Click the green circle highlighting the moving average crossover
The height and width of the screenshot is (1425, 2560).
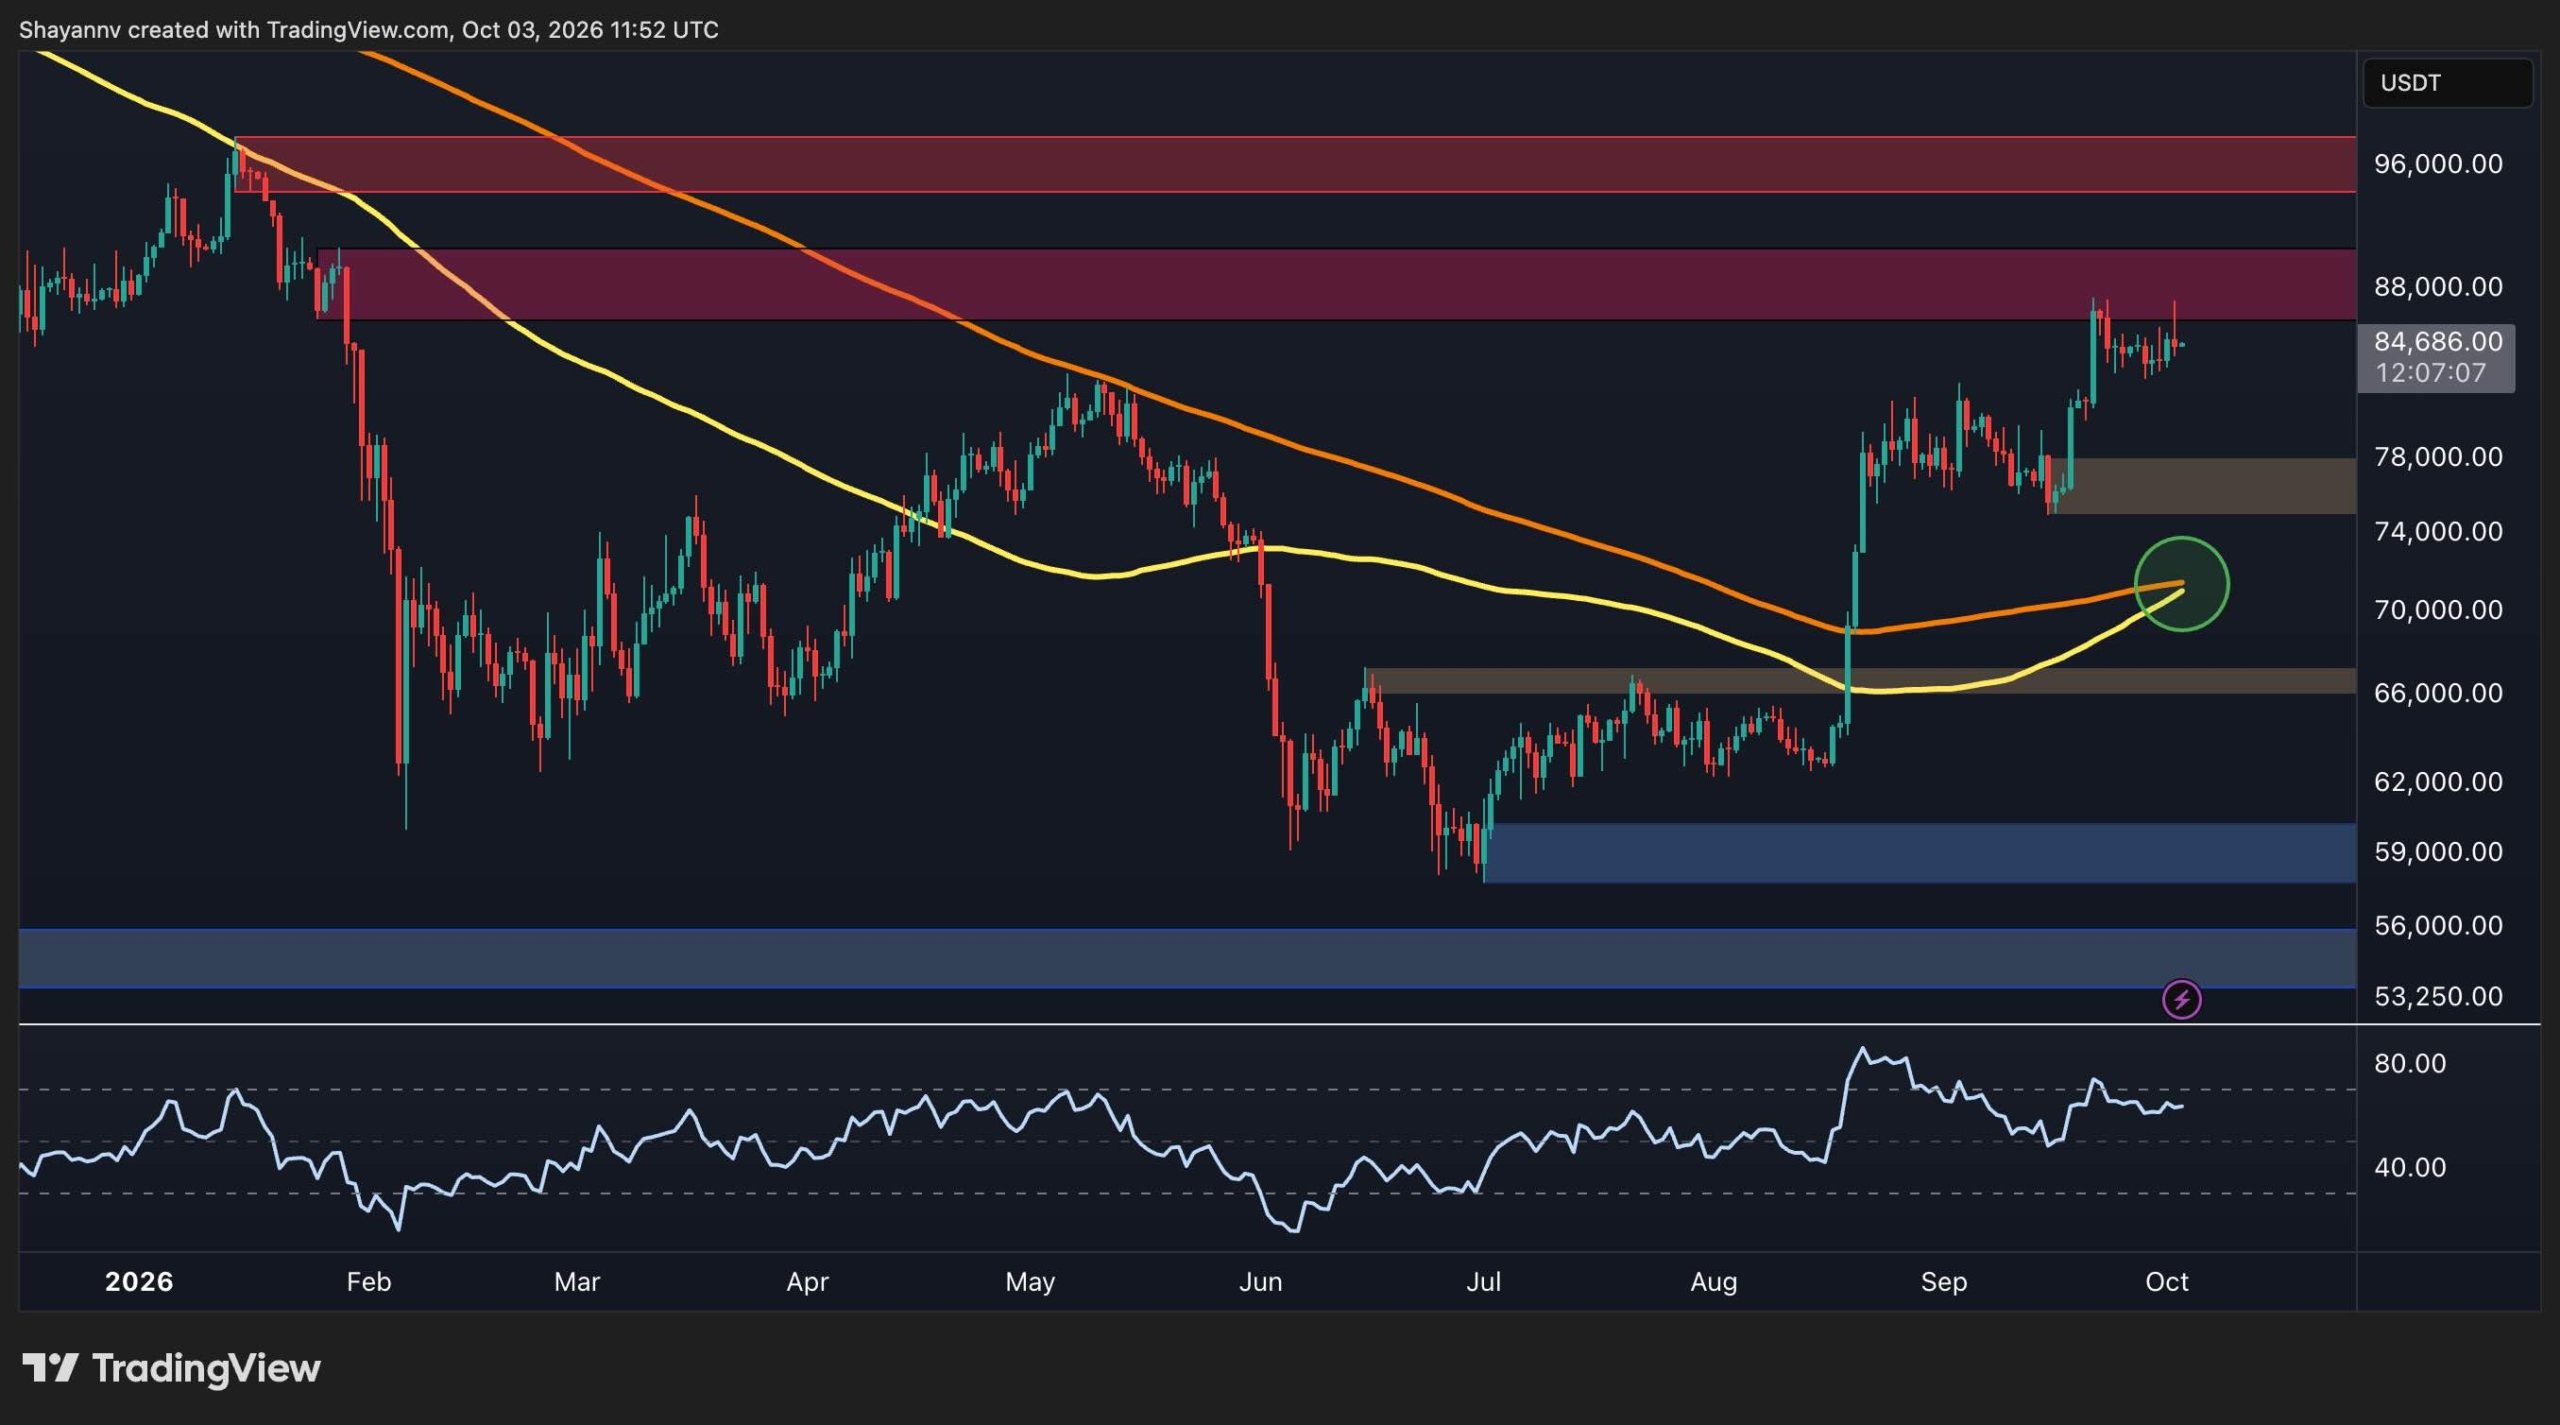(2181, 584)
